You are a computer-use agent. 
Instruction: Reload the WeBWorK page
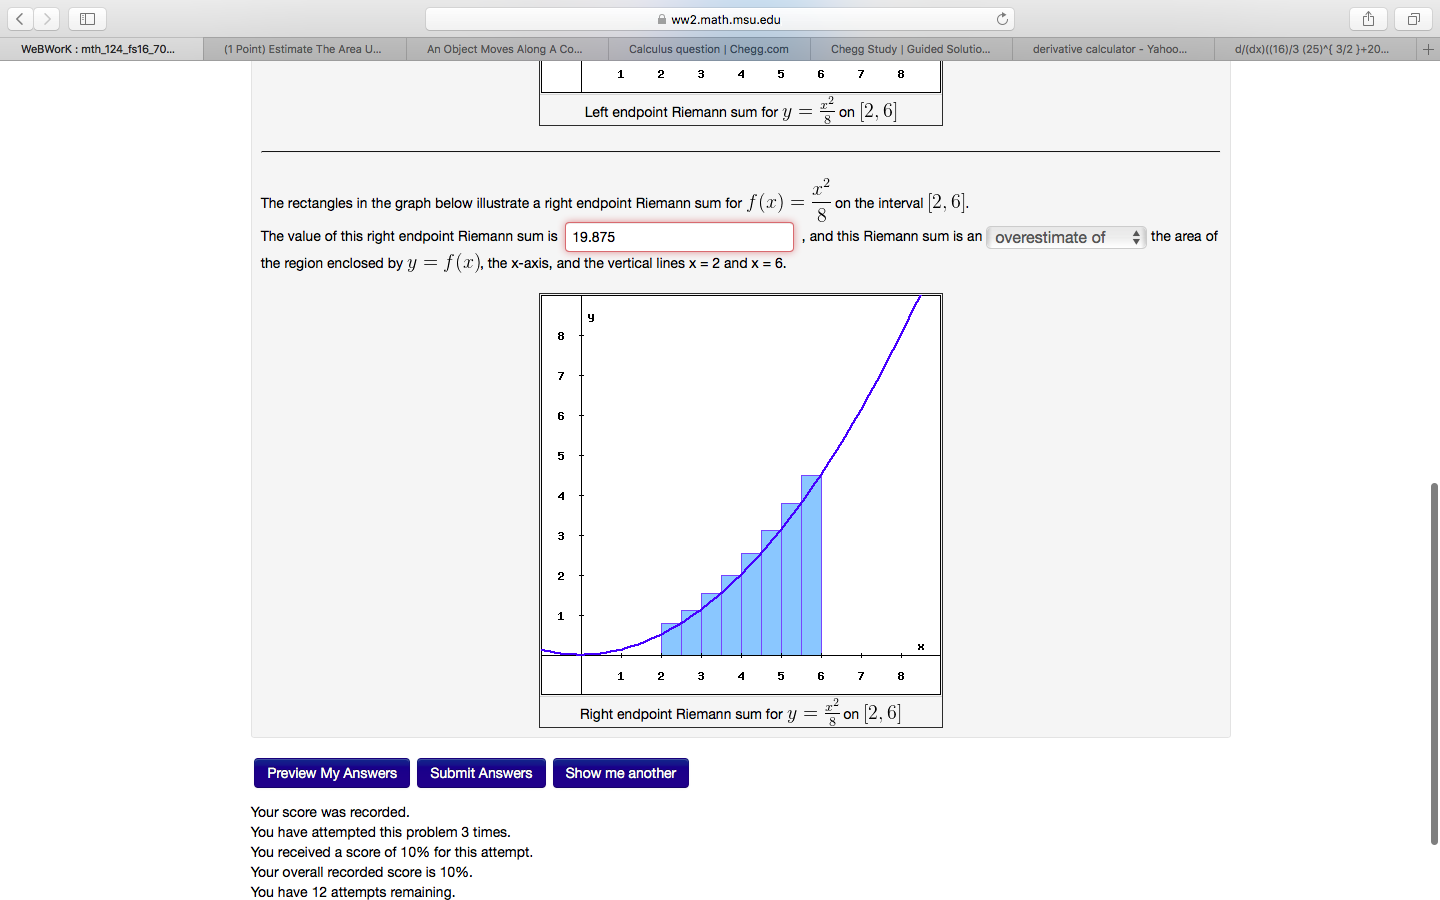[1001, 17]
